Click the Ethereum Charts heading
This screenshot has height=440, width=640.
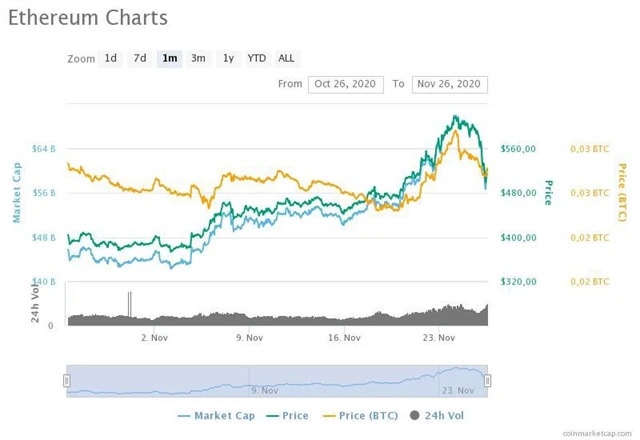88,19
